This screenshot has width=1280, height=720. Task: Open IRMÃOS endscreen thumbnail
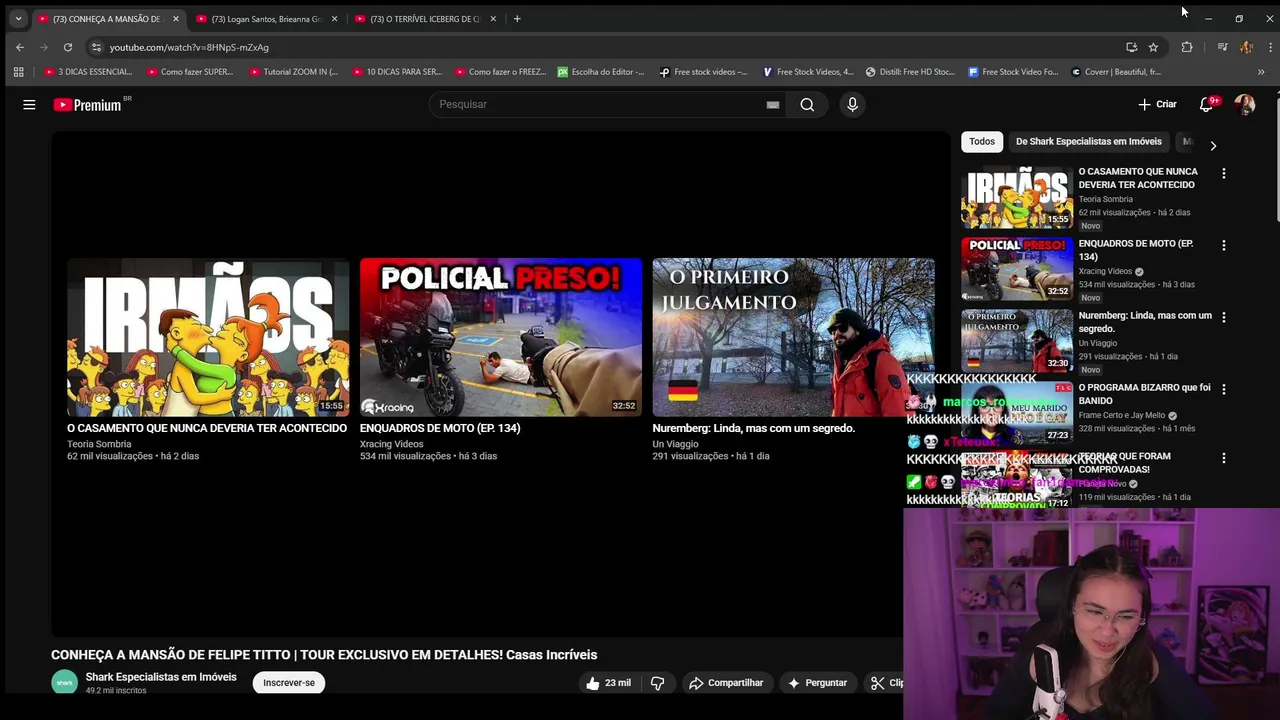coord(208,337)
